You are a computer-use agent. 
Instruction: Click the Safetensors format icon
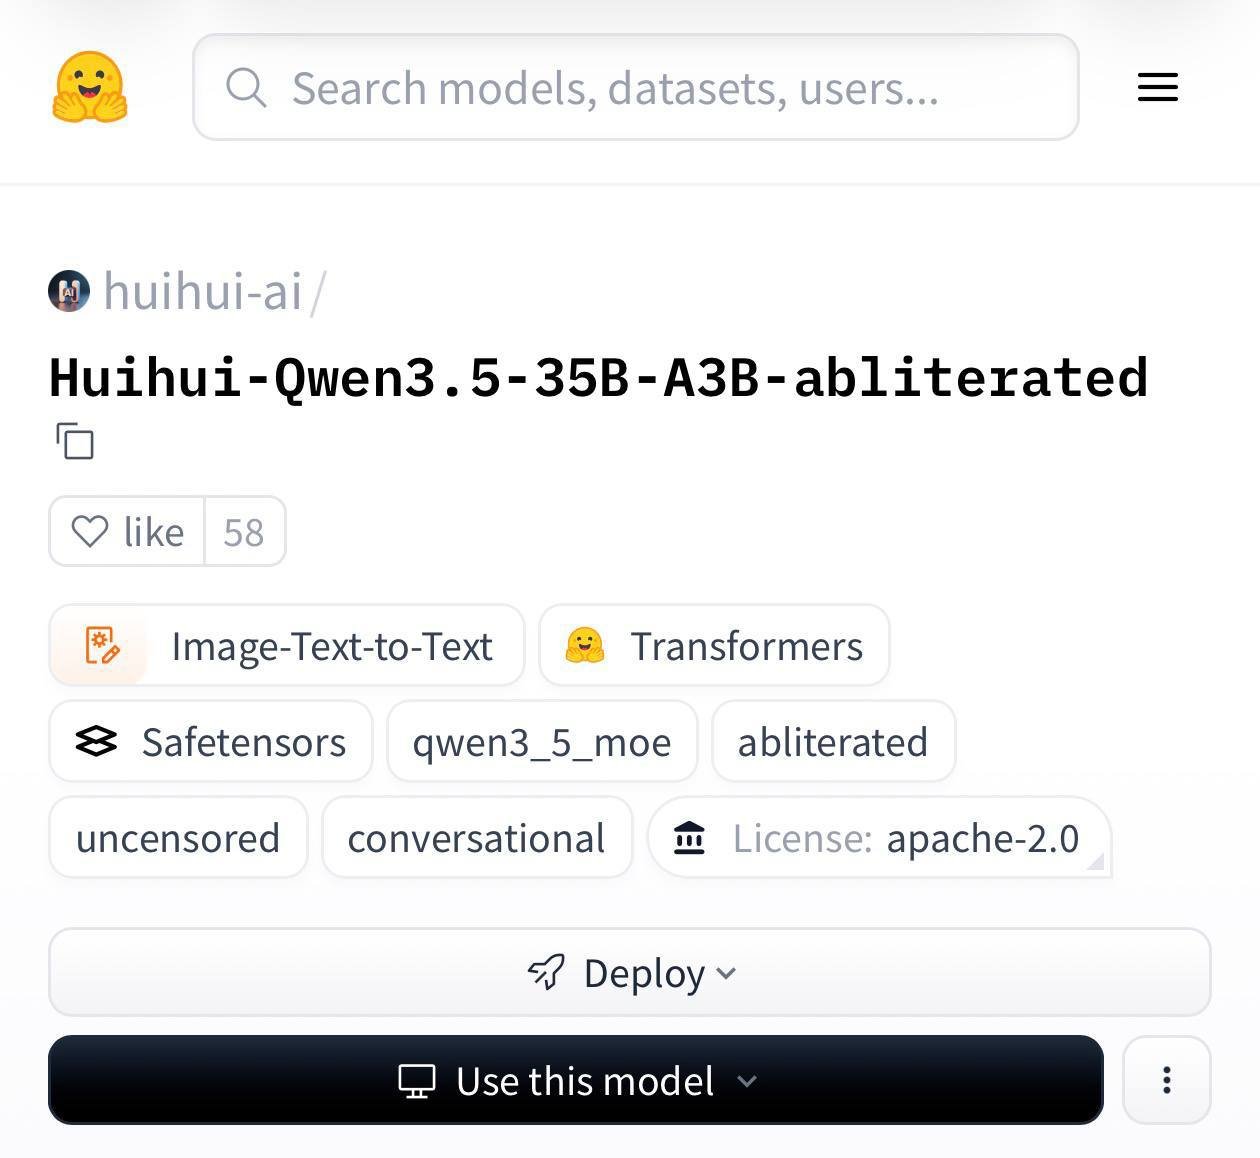point(95,742)
